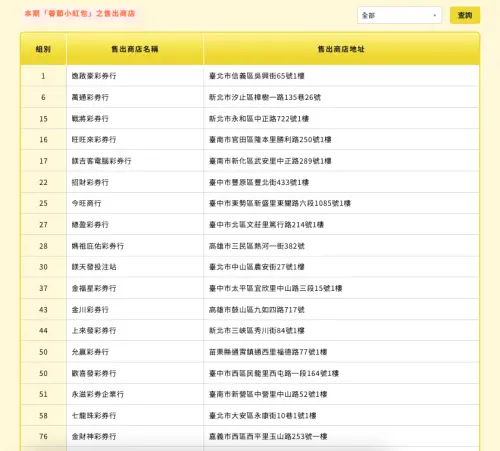Select address 新北市永和區中正路722號1樓
500x451 pixels.
click(259, 119)
